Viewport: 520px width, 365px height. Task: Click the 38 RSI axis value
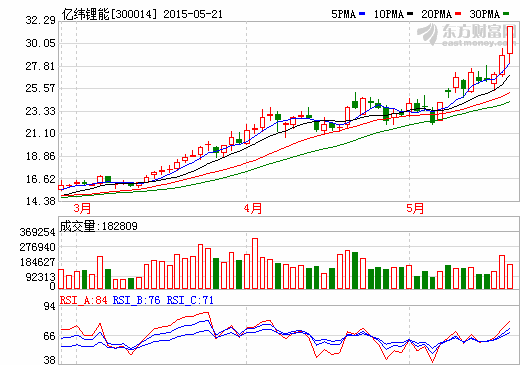pos(50,360)
